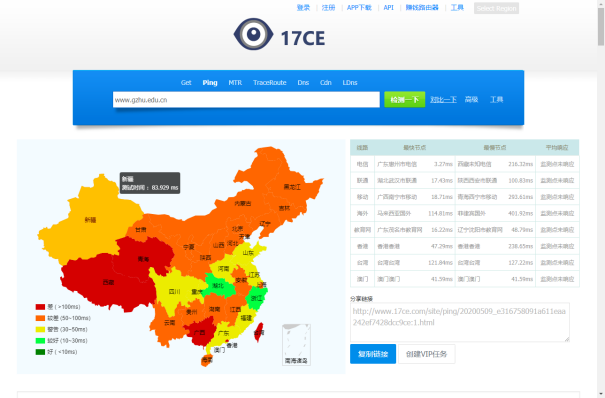
Task: Select 四川 province on the map
Action: coord(174,291)
